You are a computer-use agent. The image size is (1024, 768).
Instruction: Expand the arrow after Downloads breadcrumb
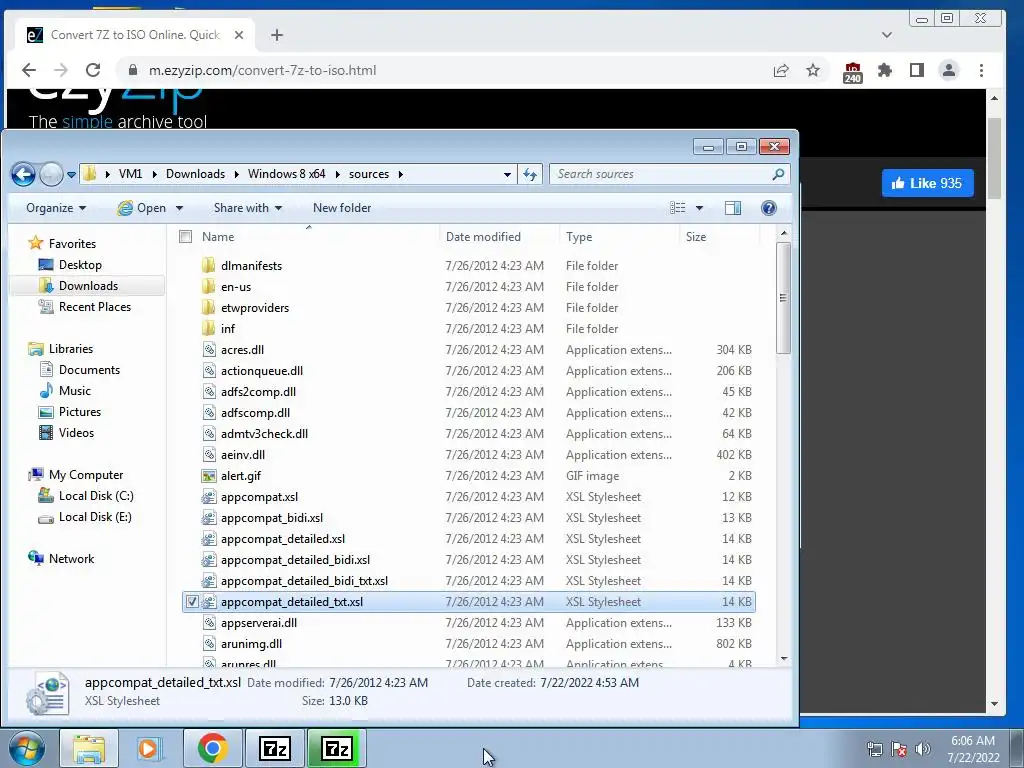[235, 174]
